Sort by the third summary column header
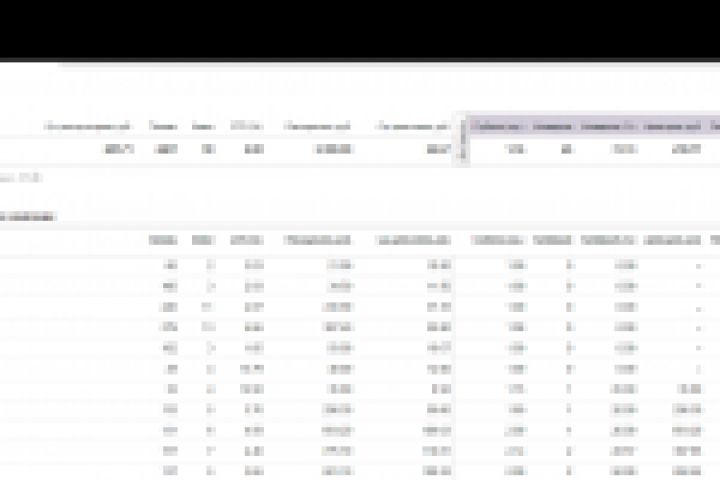Screen dimensions: 720x480 pyautogui.click(x=203, y=126)
